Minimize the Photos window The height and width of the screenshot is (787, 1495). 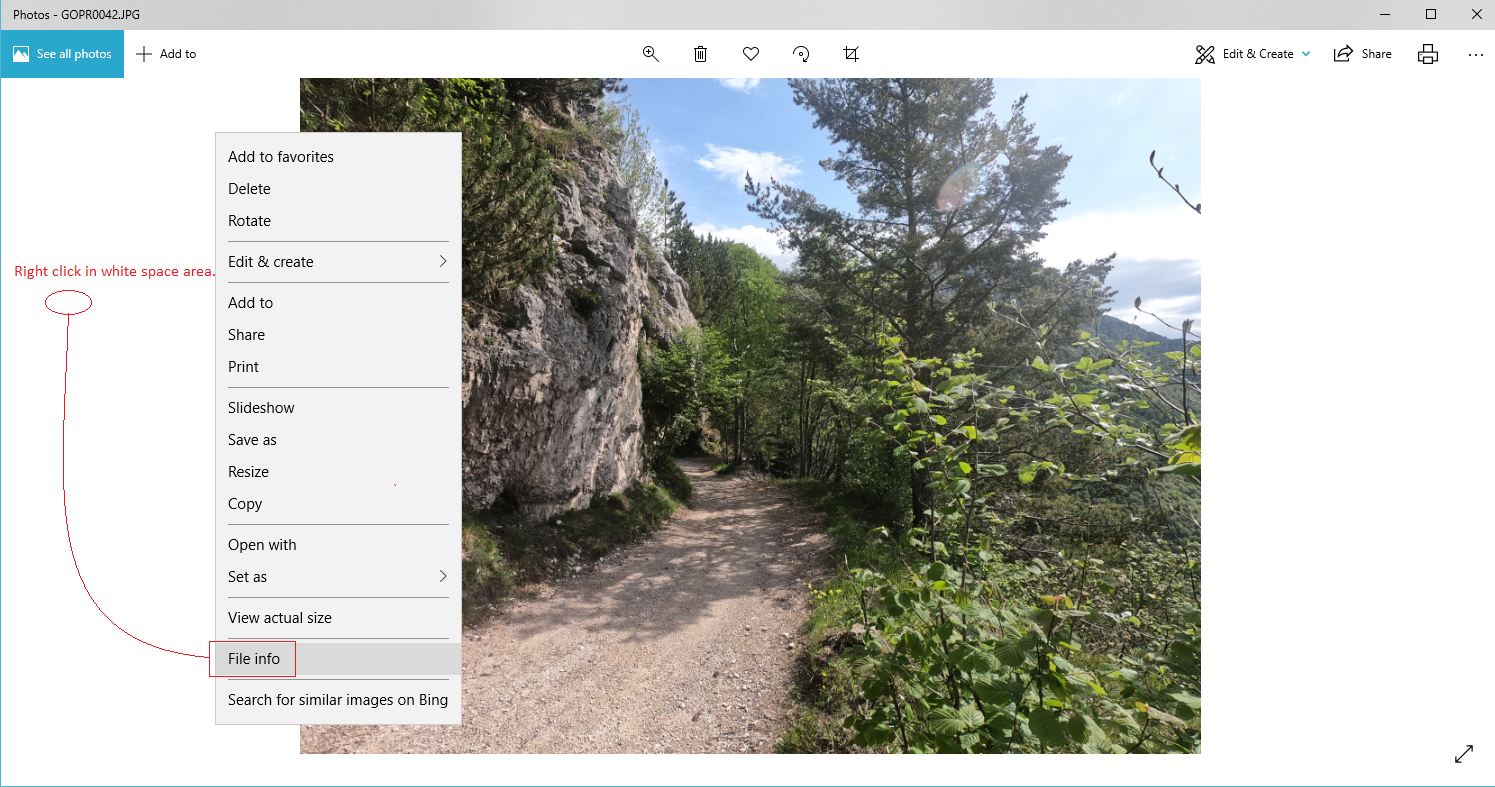1385,14
